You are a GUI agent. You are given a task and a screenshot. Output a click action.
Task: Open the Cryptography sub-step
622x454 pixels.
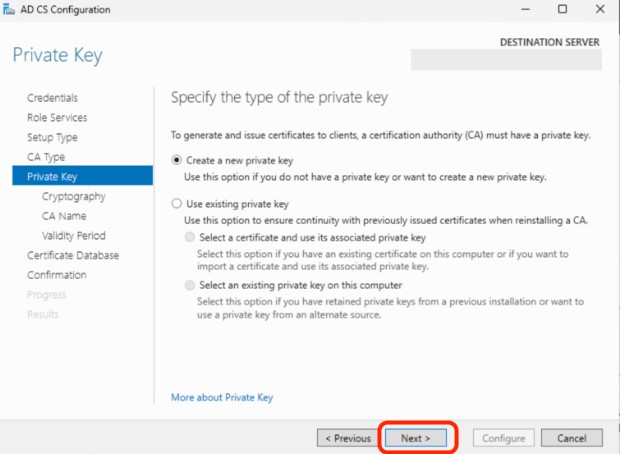[x=73, y=197]
